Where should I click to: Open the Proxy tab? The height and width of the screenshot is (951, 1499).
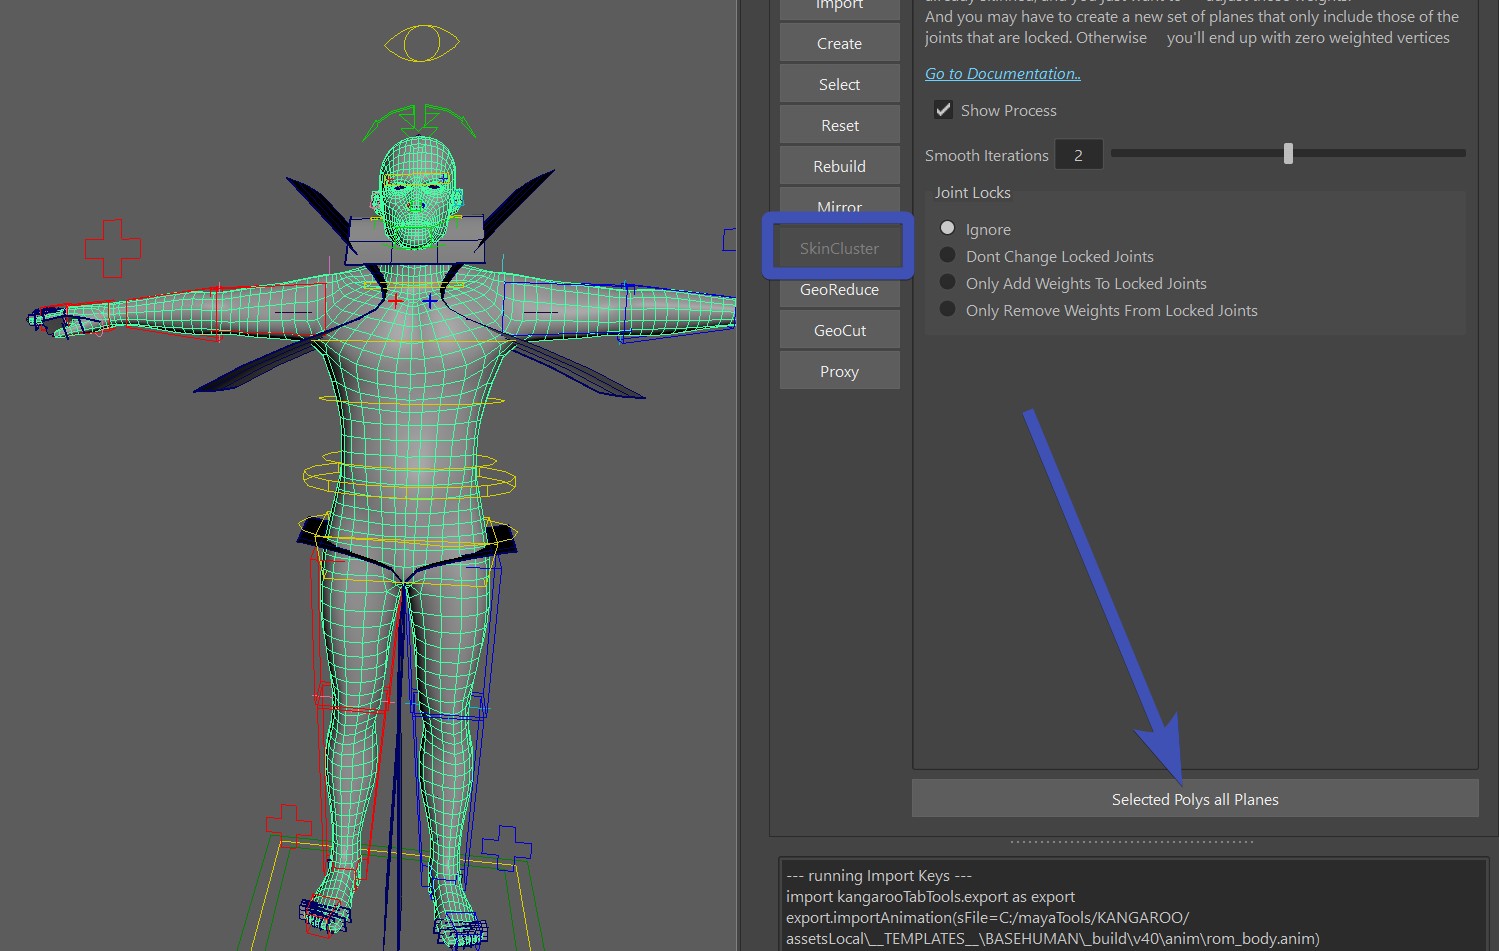click(839, 371)
